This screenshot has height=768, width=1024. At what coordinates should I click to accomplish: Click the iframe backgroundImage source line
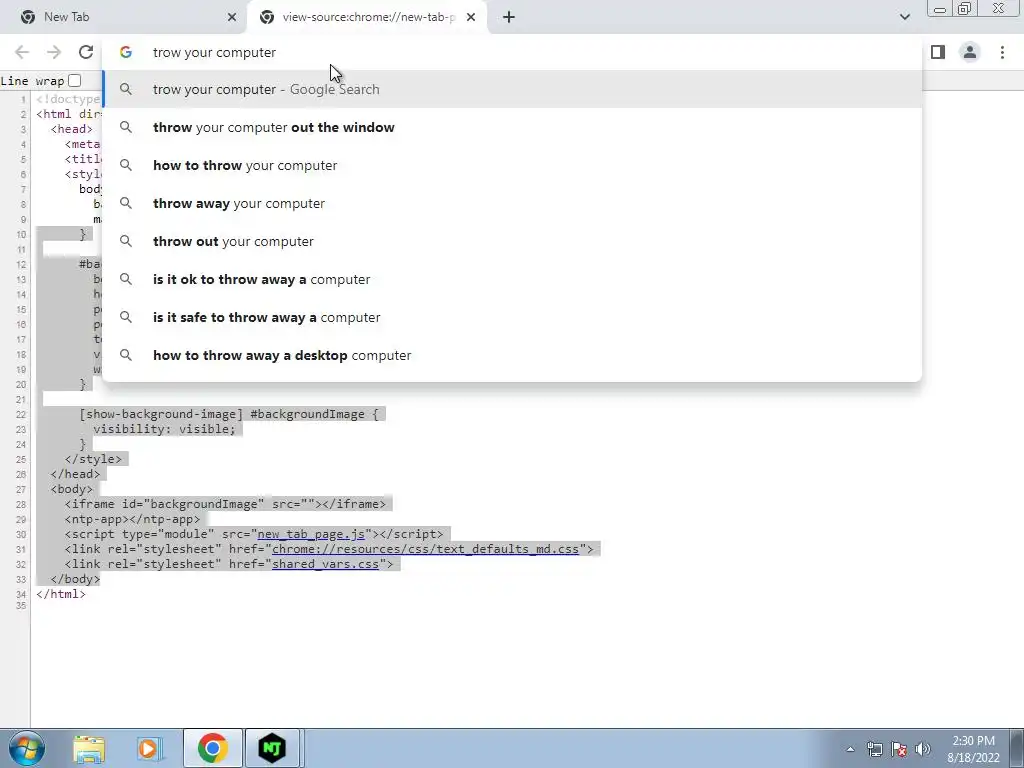(225, 504)
